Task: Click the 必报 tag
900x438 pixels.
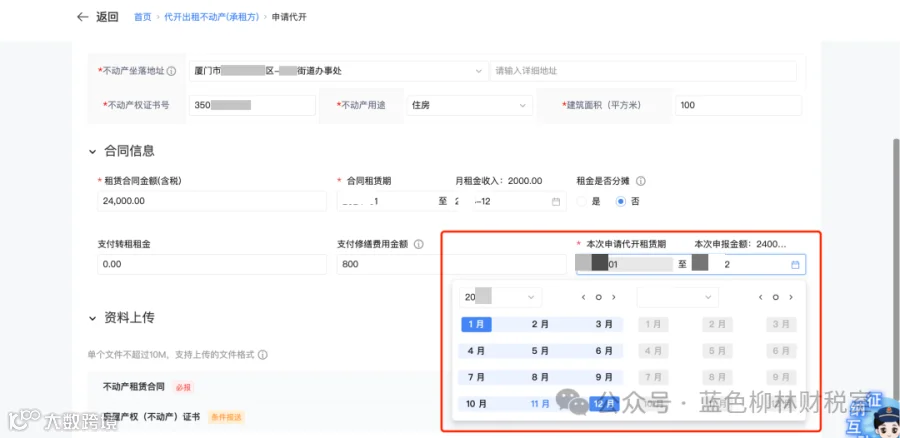Action: [x=184, y=387]
